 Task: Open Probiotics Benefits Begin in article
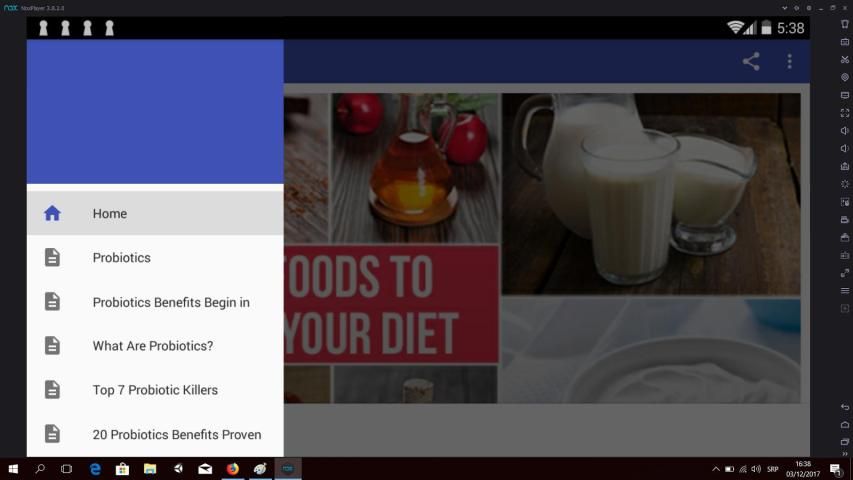171,302
